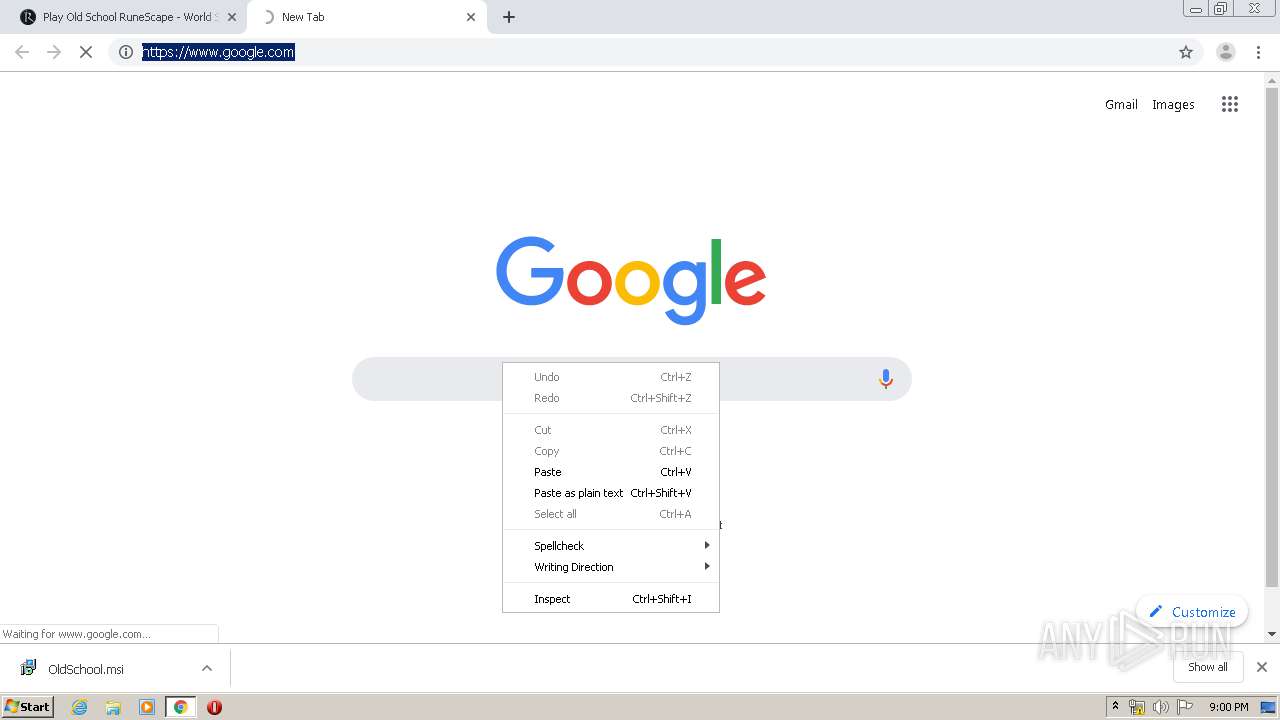Click the microphone voice search icon
The image size is (1280, 720).
[x=885, y=379]
